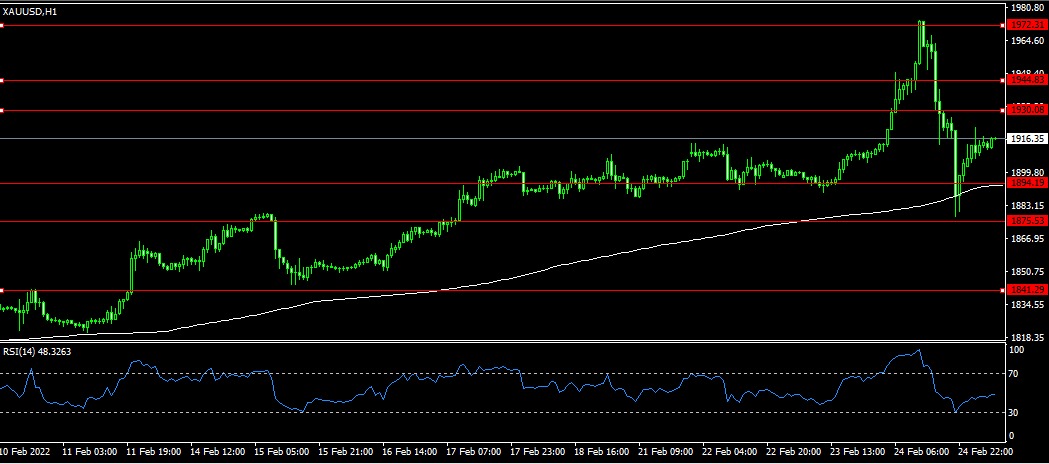The width and height of the screenshot is (1049, 464).
Task: Click the 14 Feb 12:00 time label
Action: [217, 451]
